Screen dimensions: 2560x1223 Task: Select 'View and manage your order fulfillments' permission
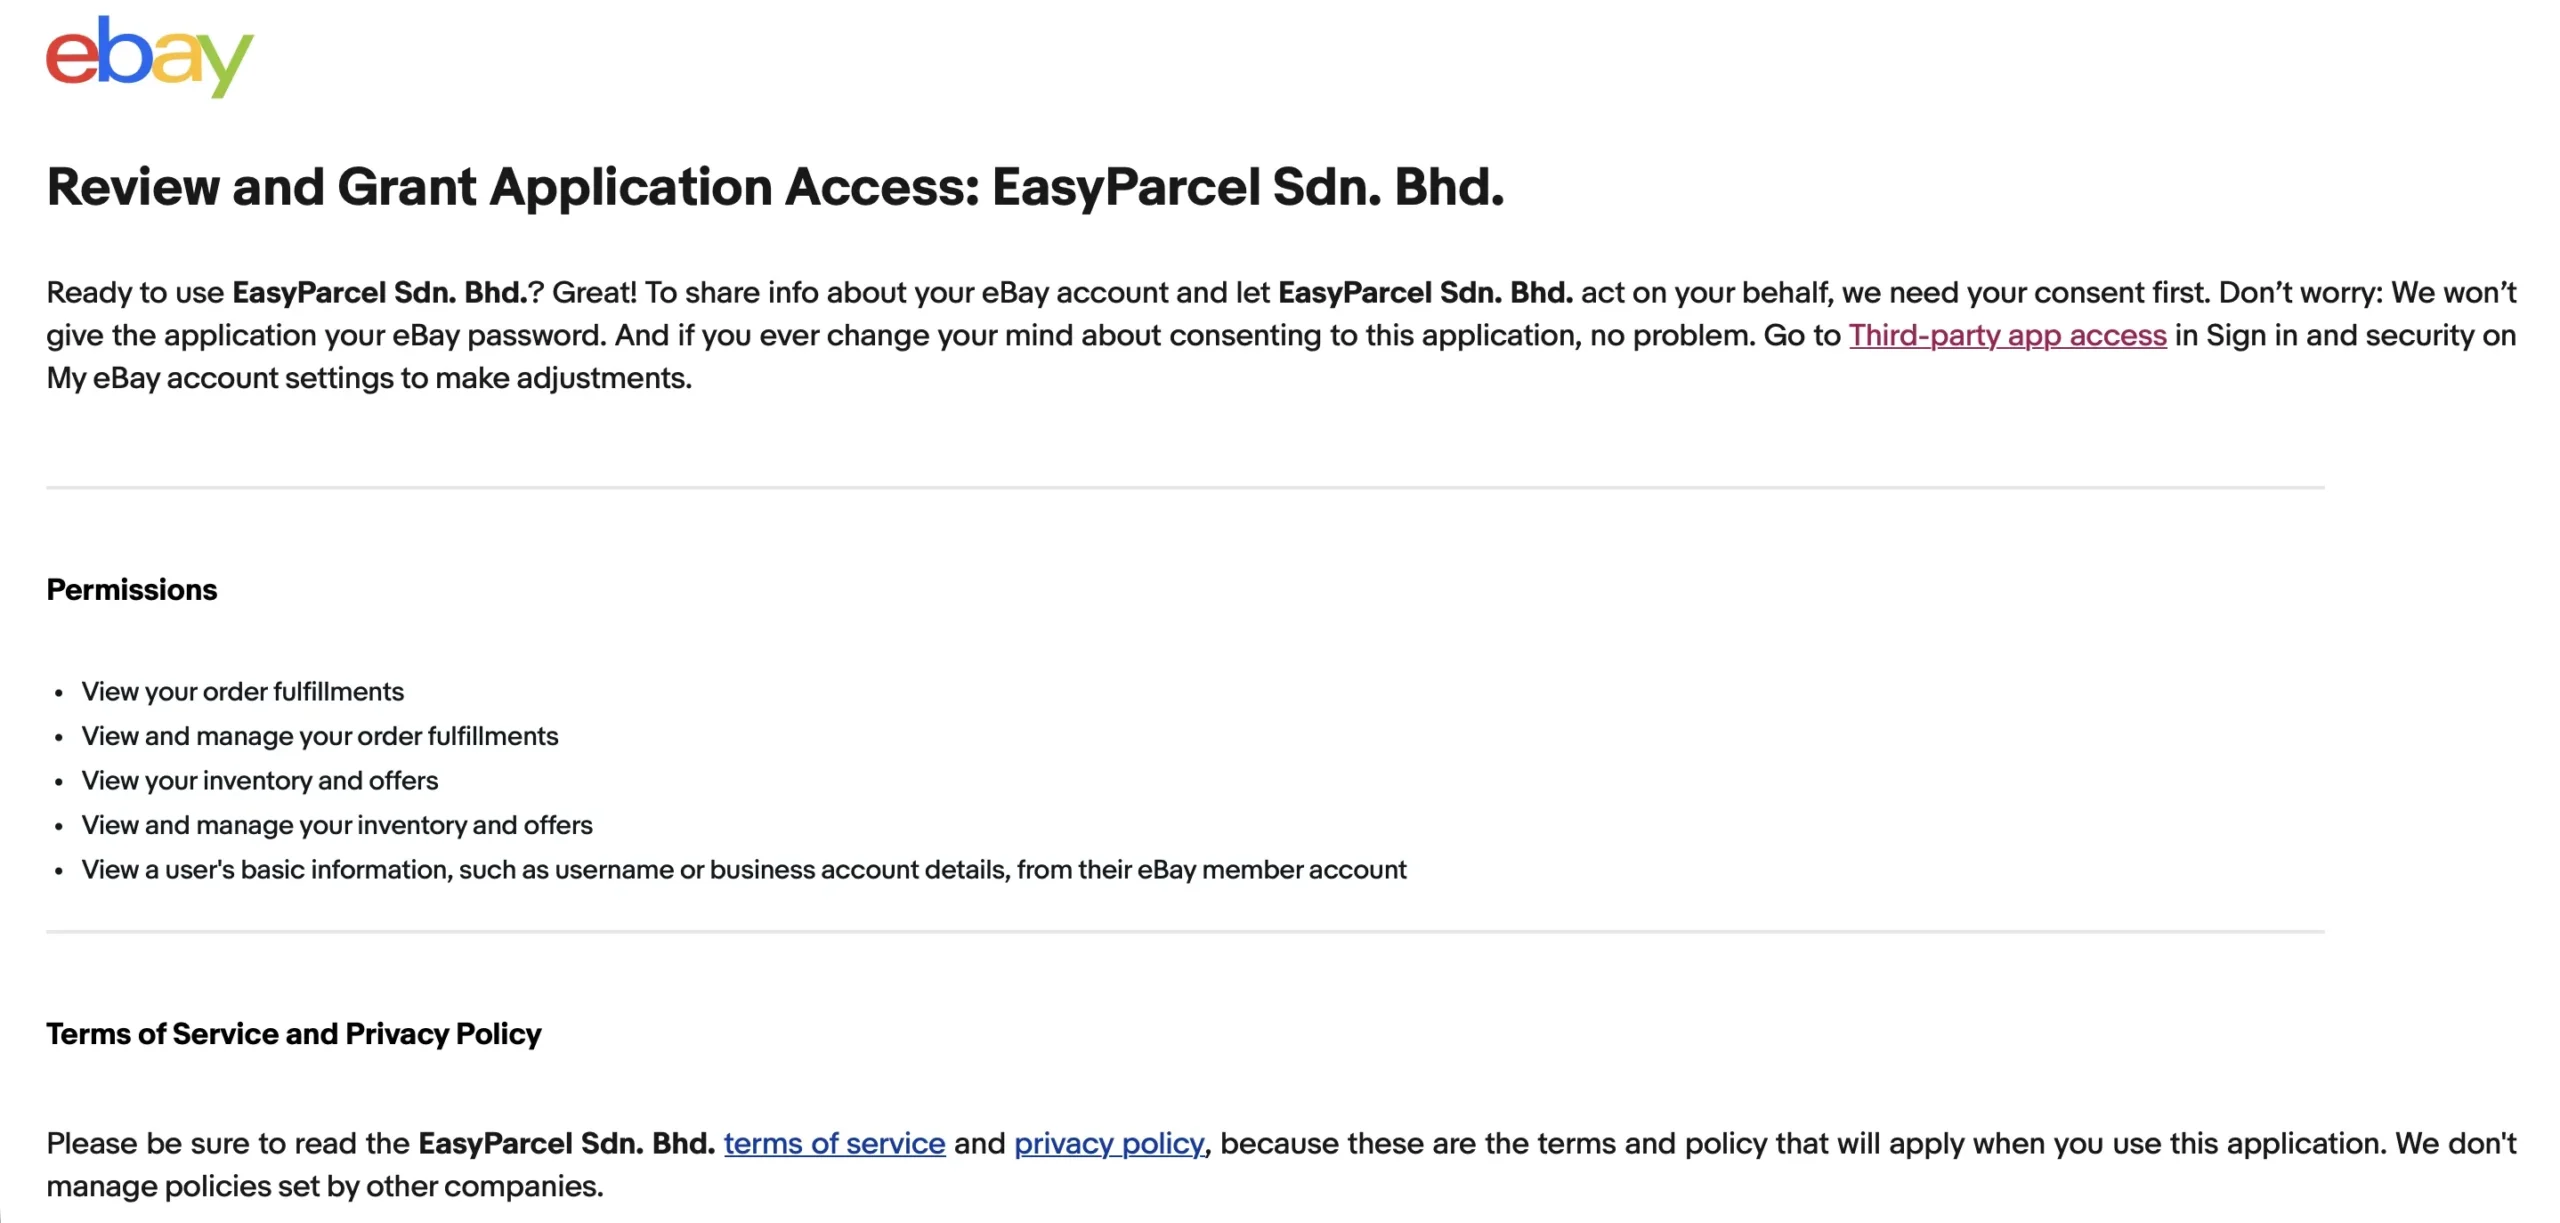coord(320,736)
